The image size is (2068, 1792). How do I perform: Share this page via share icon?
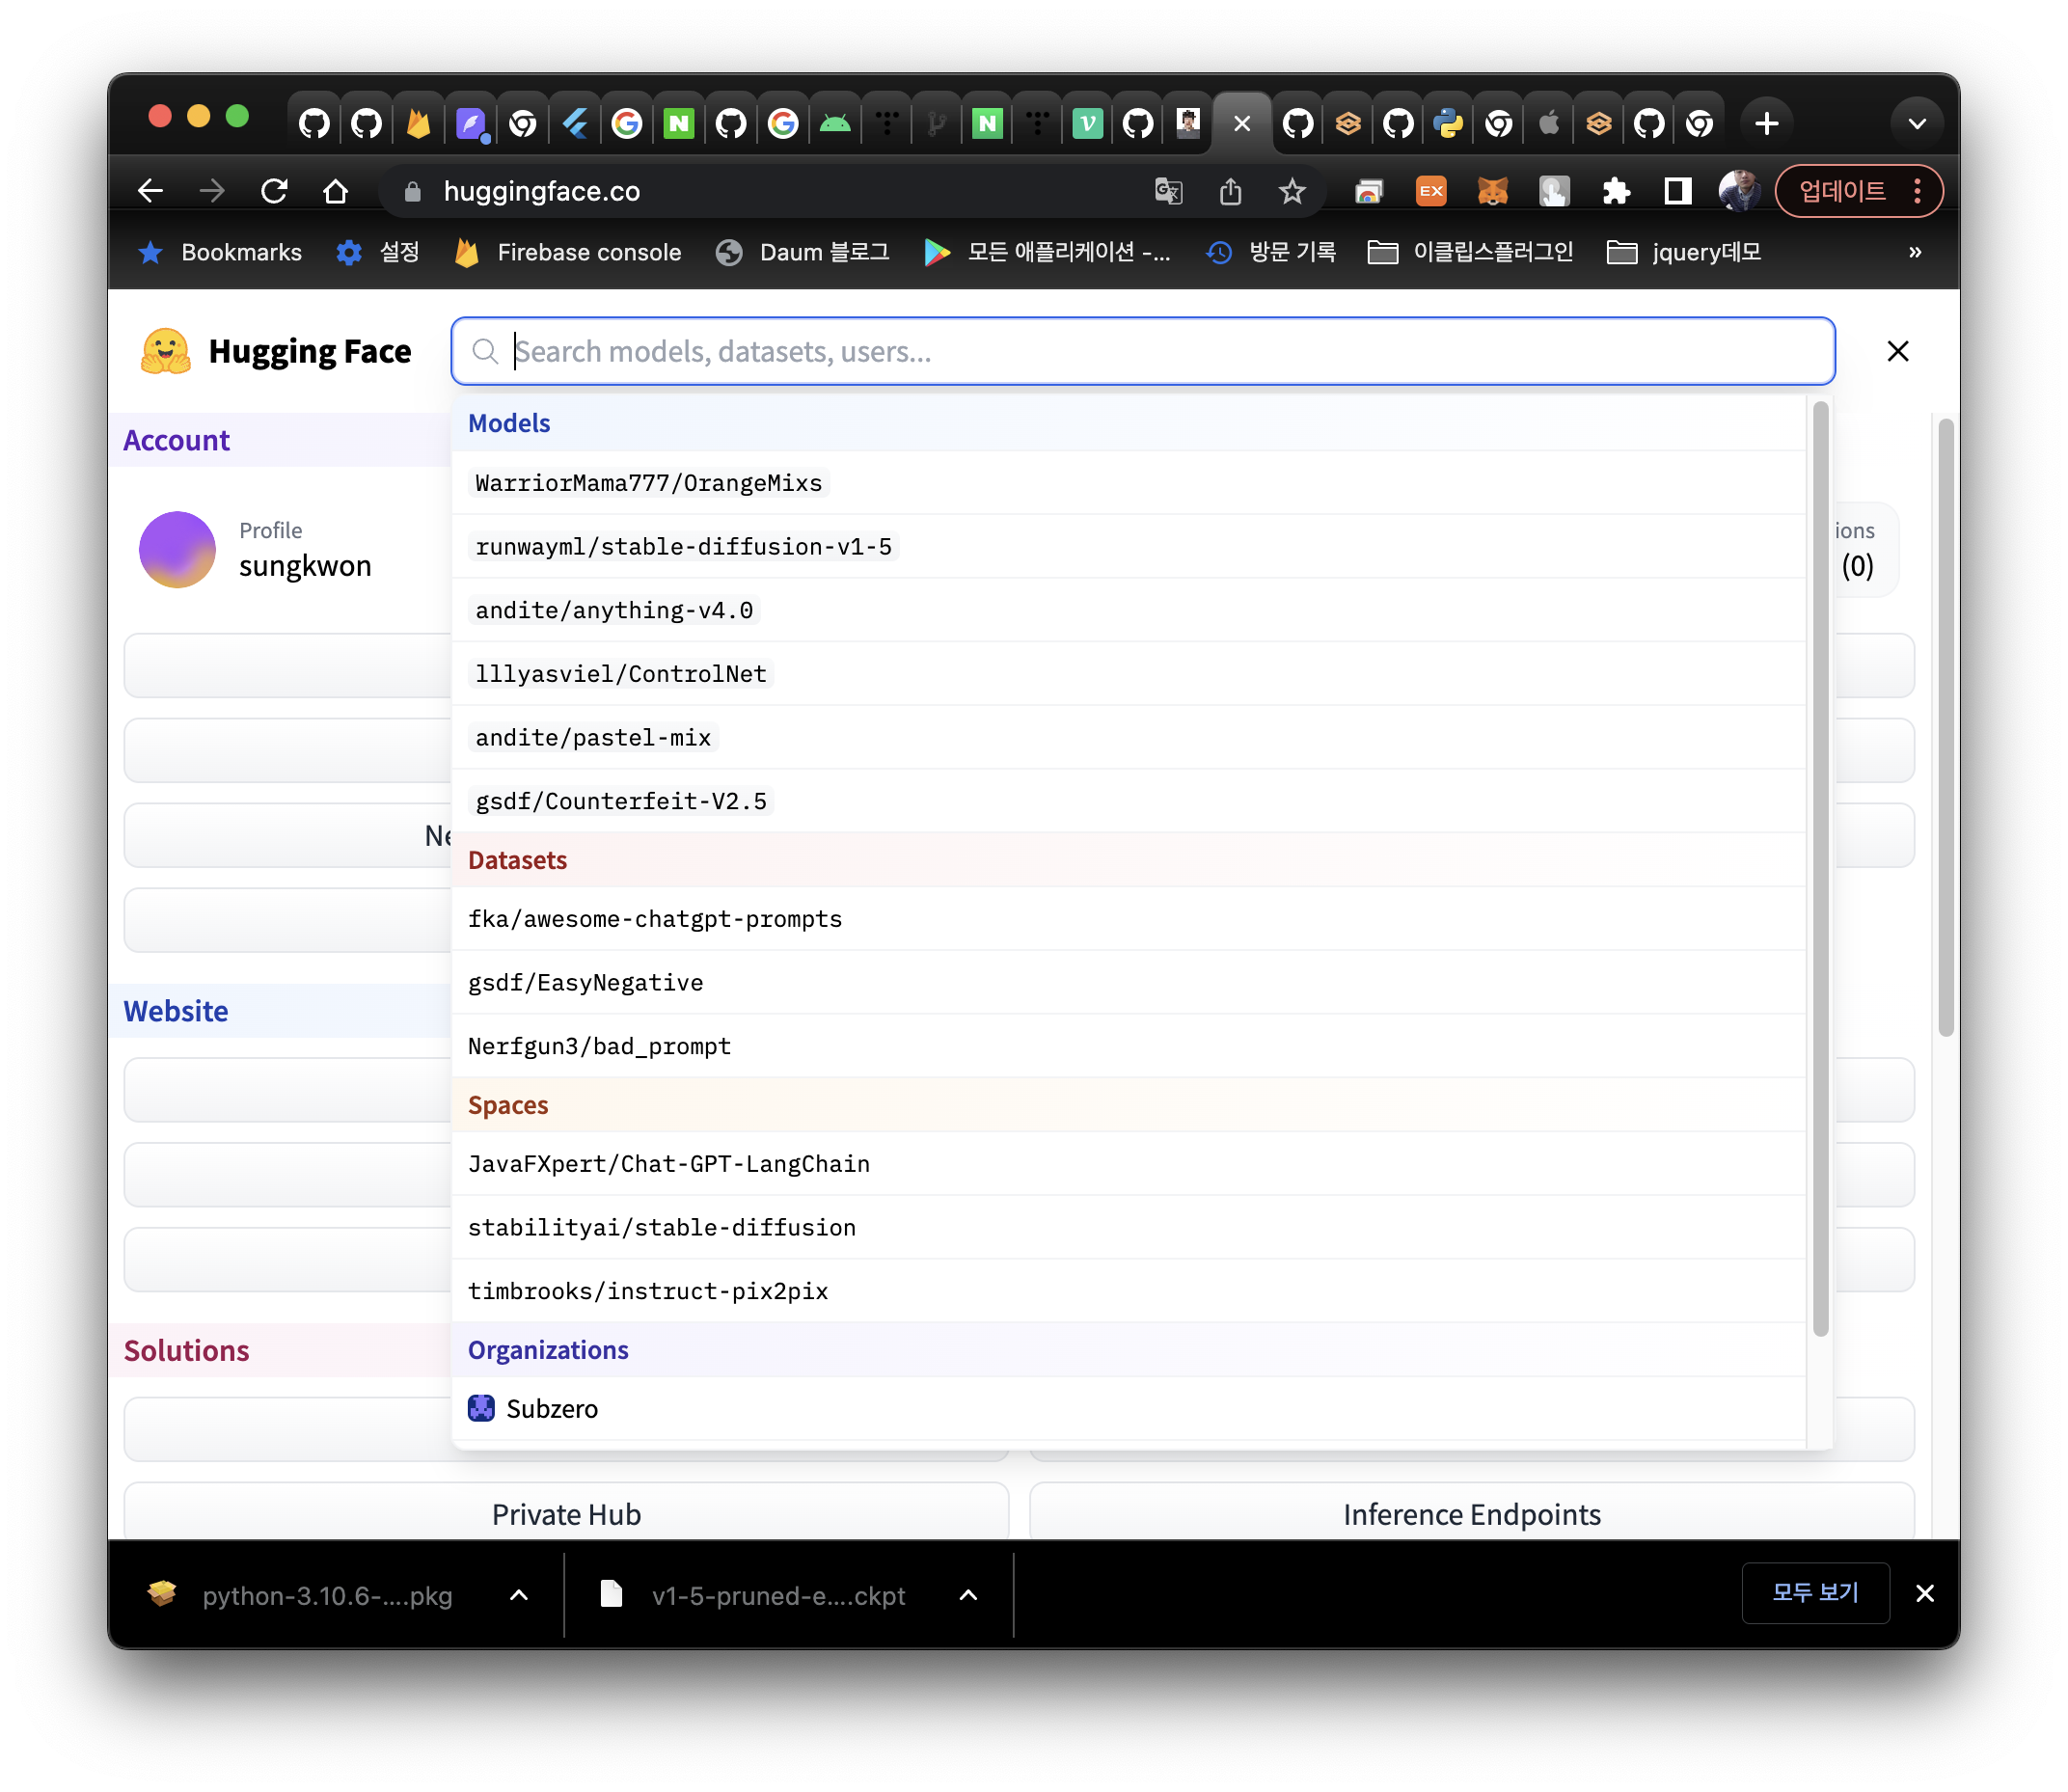click(1230, 191)
